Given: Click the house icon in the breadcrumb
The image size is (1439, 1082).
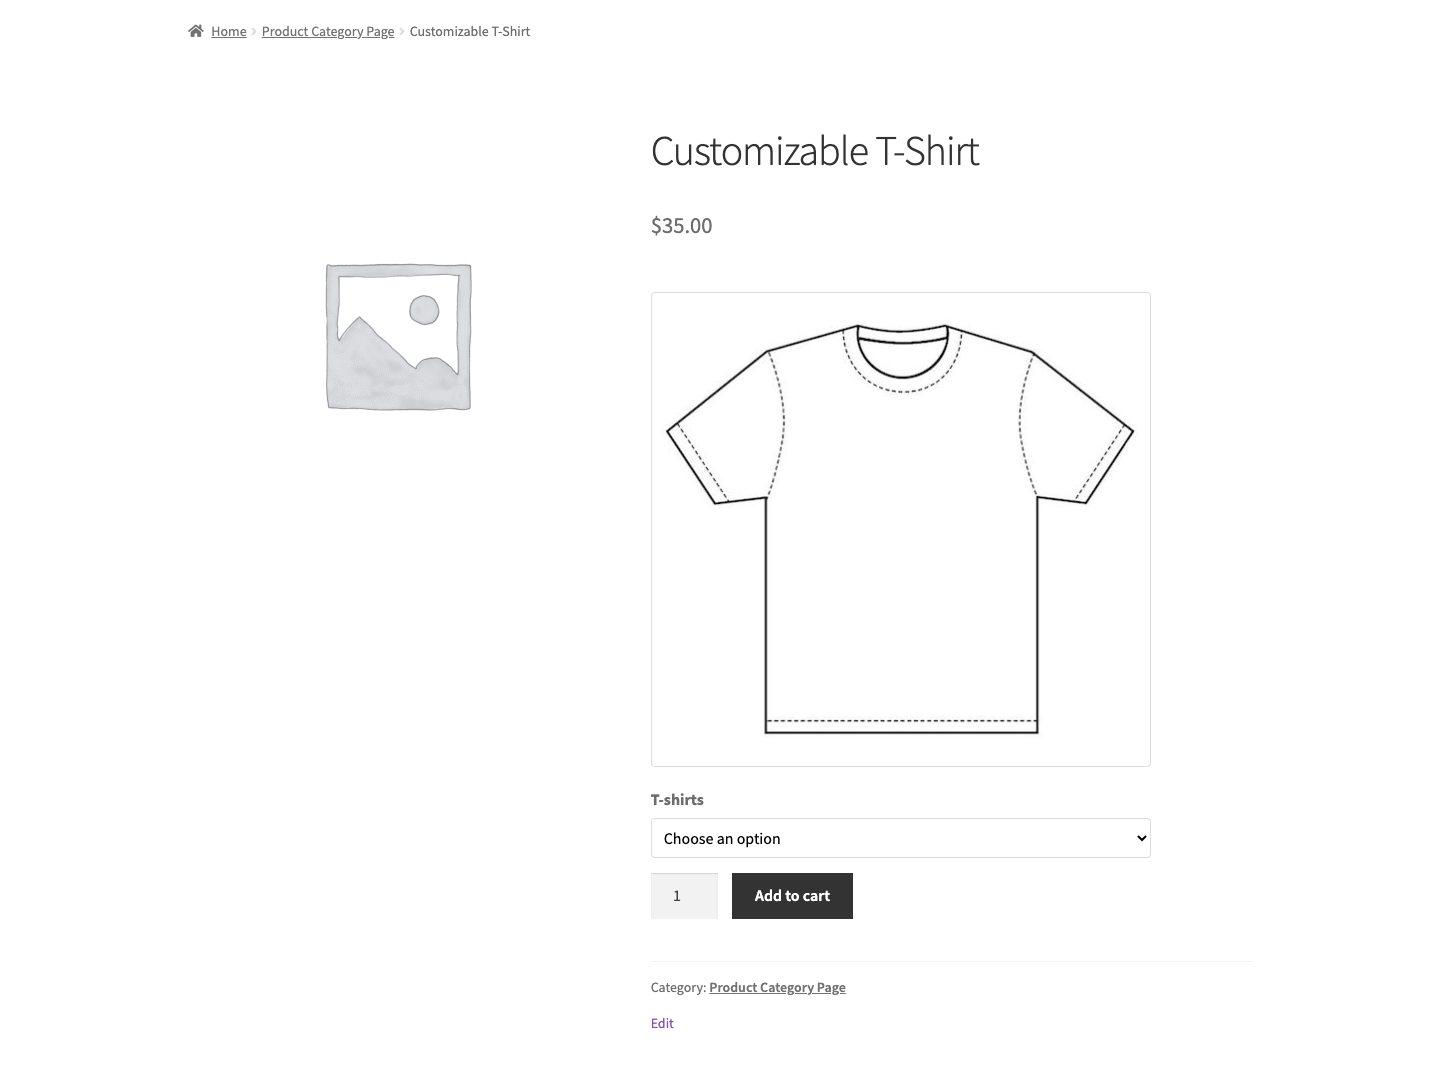Looking at the screenshot, I should pyautogui.click(x=196, y=31).
